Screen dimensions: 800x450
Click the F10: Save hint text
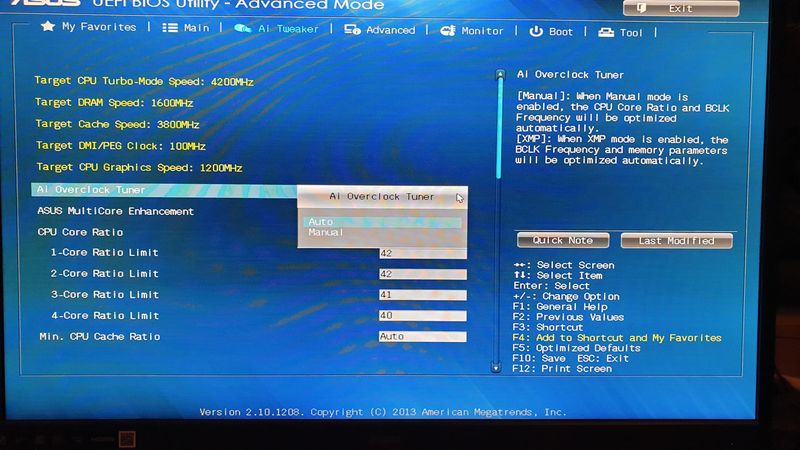click(539, 358)
